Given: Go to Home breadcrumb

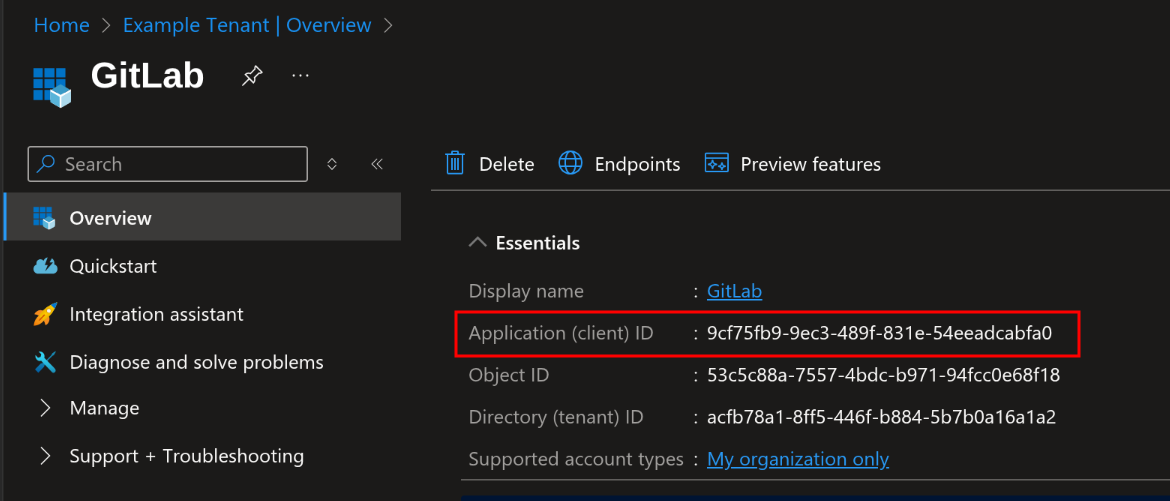Looking at the screenshot, I should (61, 25).
